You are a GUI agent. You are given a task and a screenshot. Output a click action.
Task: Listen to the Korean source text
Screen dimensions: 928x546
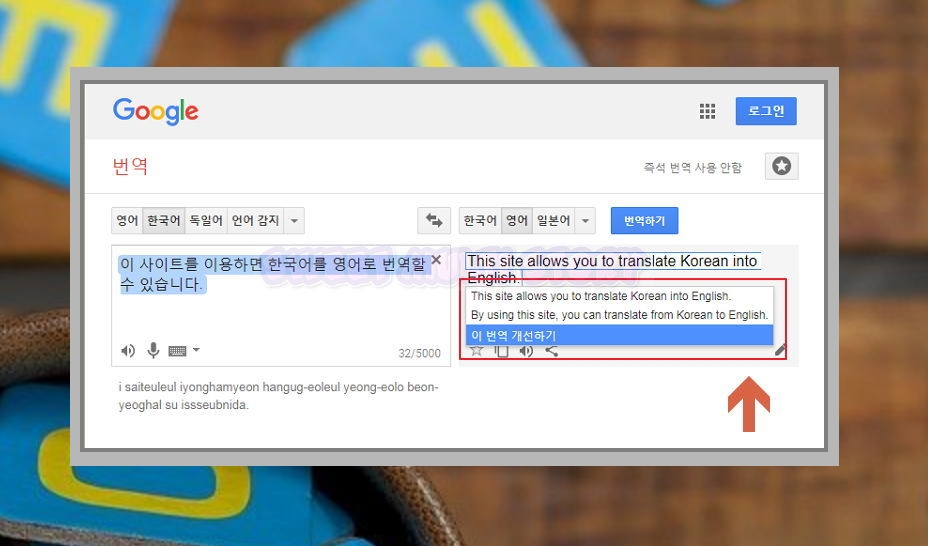[x=127, y=351]
